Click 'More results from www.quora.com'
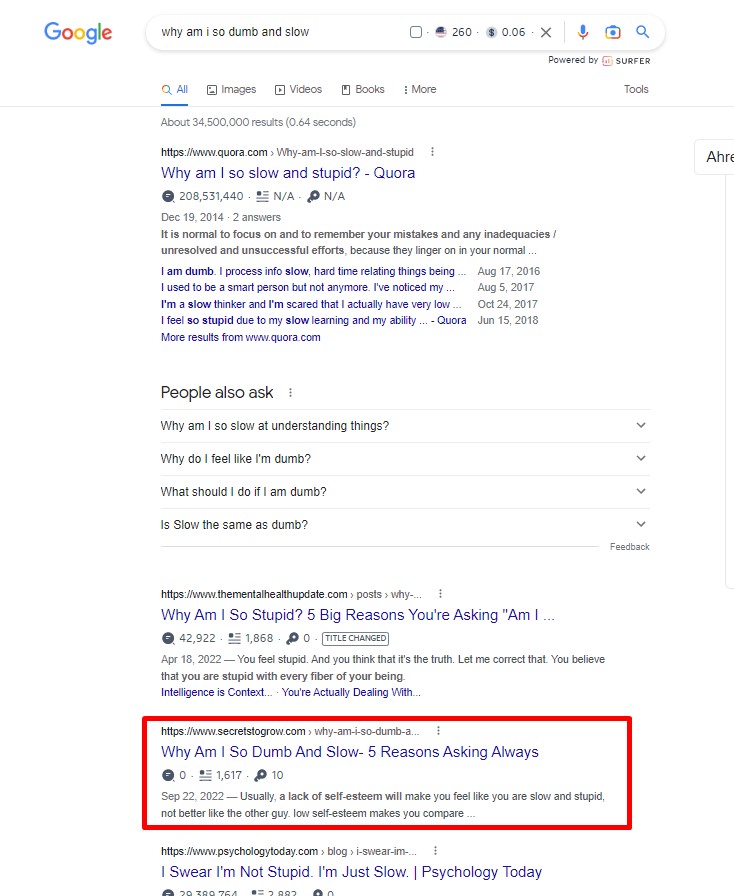 (241, 338)
